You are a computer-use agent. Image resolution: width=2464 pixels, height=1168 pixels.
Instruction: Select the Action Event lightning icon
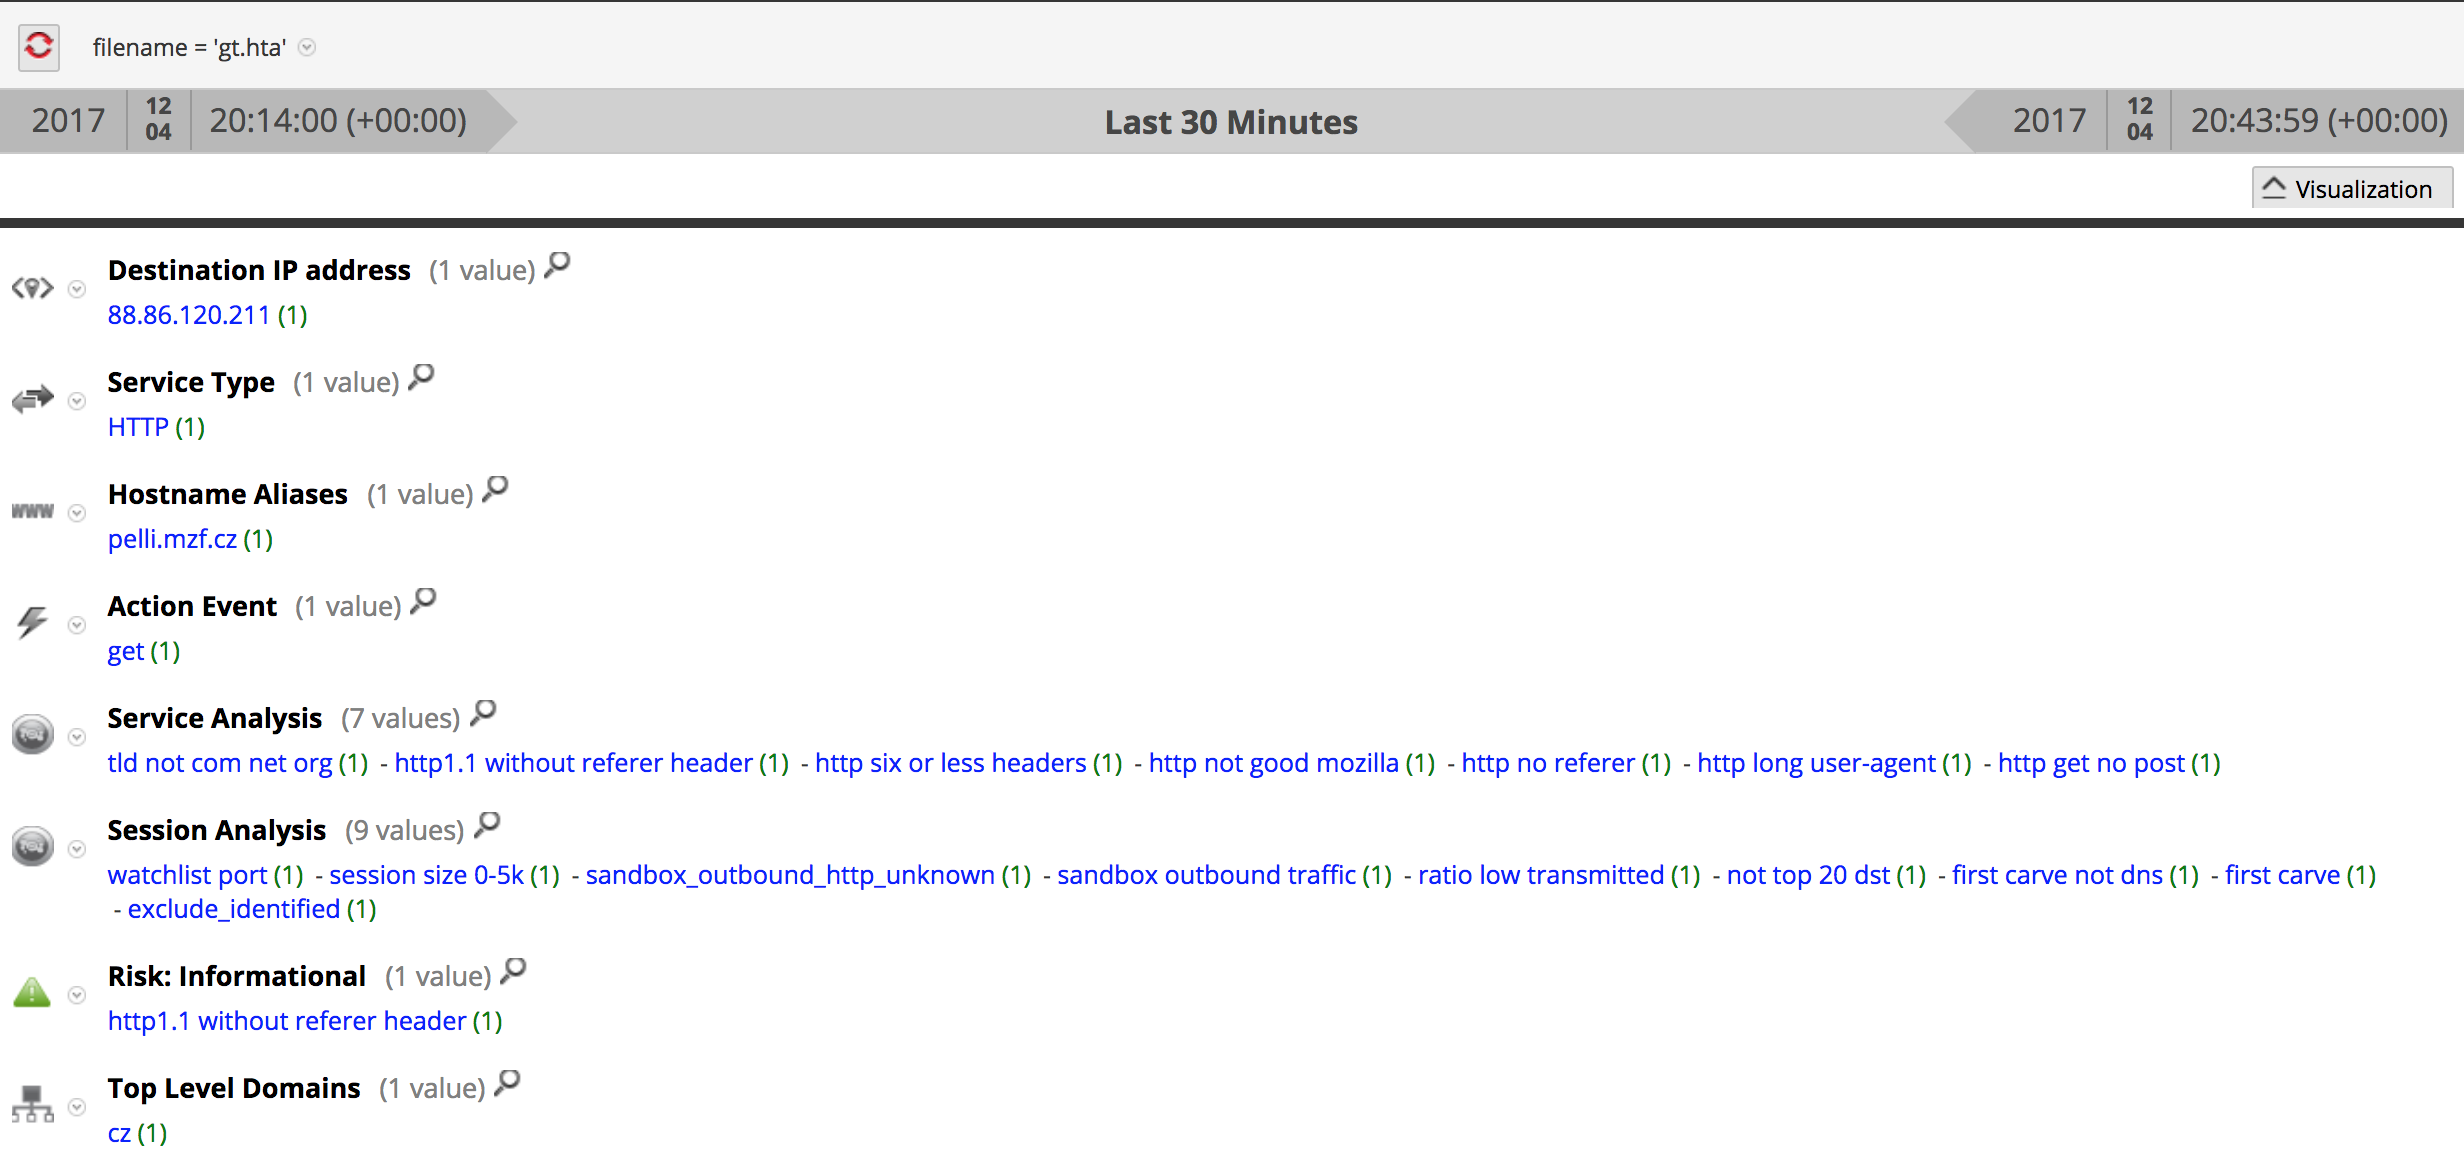click(31, 624)
